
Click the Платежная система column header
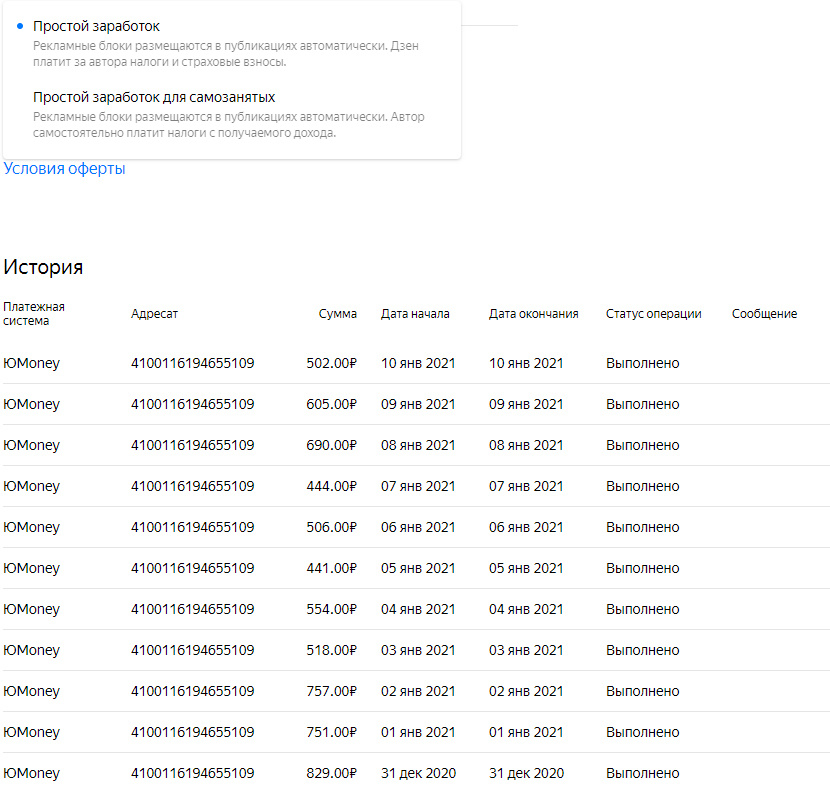tap(34, 313)
